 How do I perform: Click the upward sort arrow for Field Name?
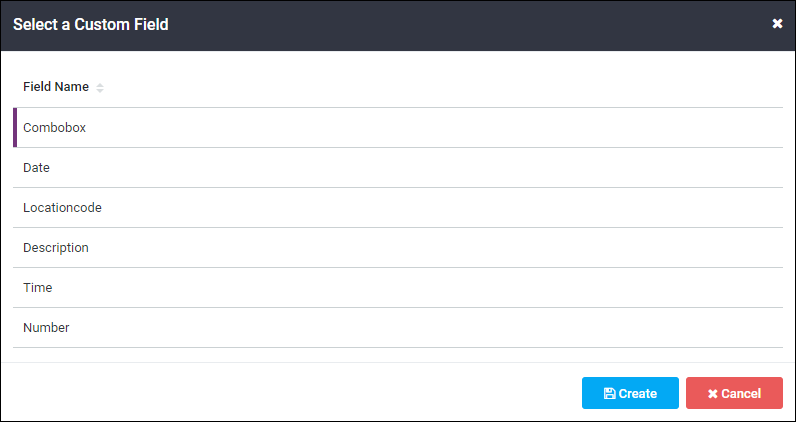[x=100, y=85]
